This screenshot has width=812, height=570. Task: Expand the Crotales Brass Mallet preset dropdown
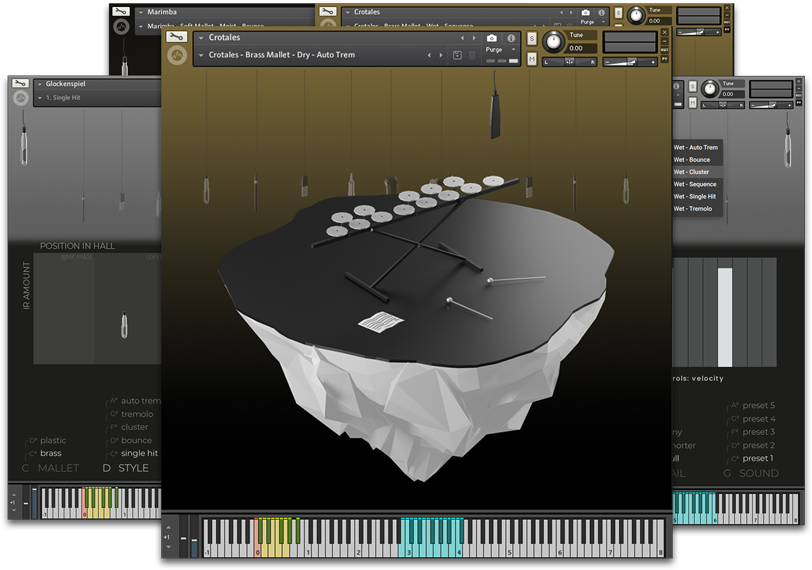(201, 55)
